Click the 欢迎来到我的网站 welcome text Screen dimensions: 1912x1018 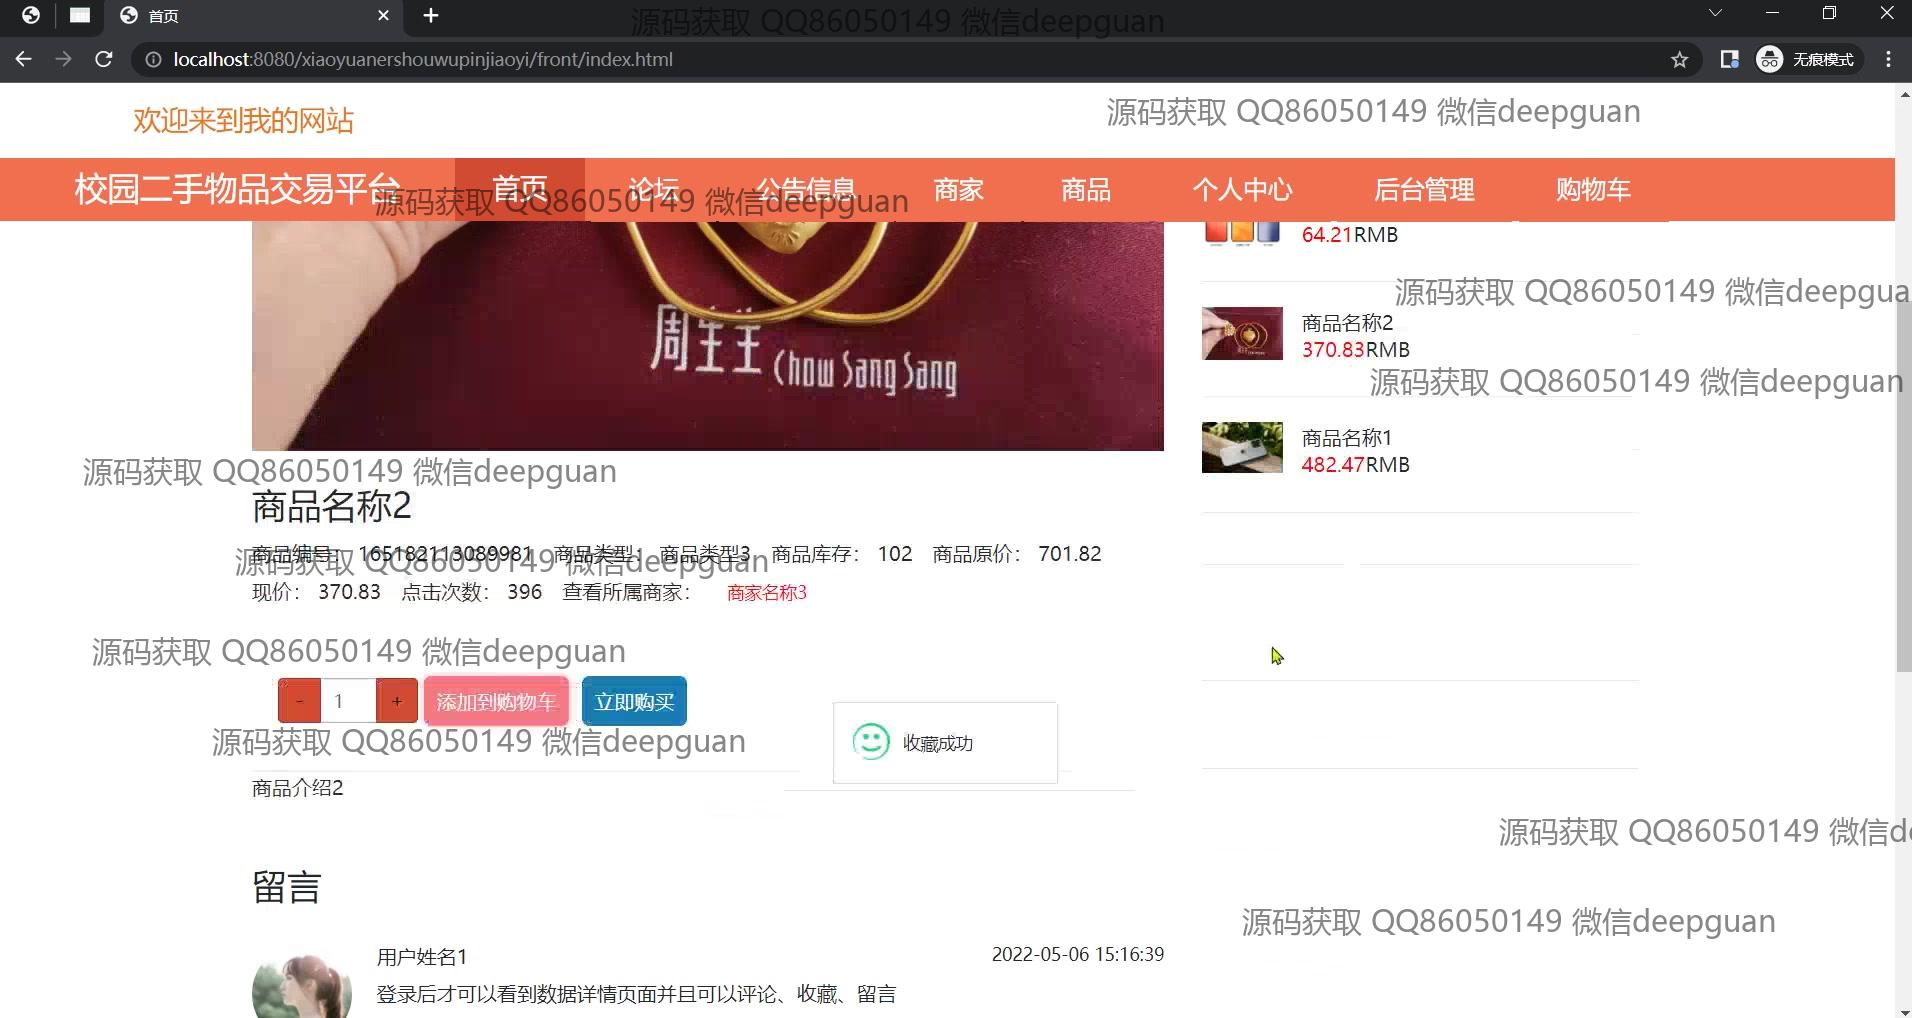244,121
